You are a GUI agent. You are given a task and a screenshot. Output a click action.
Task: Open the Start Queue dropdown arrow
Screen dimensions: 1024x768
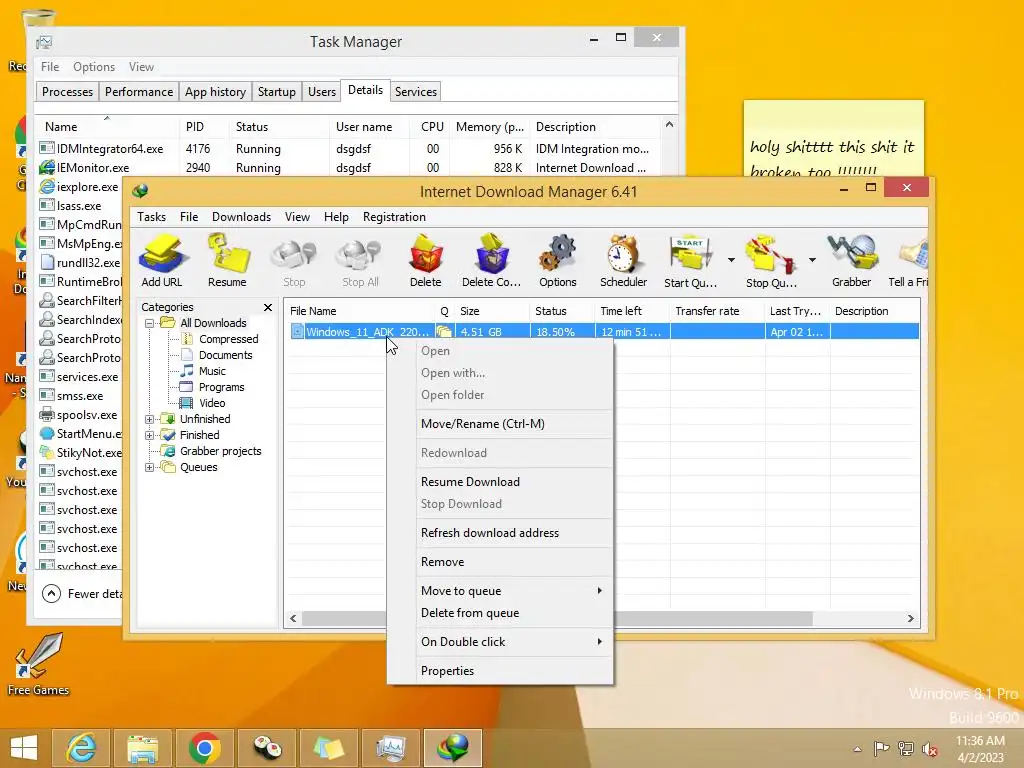pos(731,260)
